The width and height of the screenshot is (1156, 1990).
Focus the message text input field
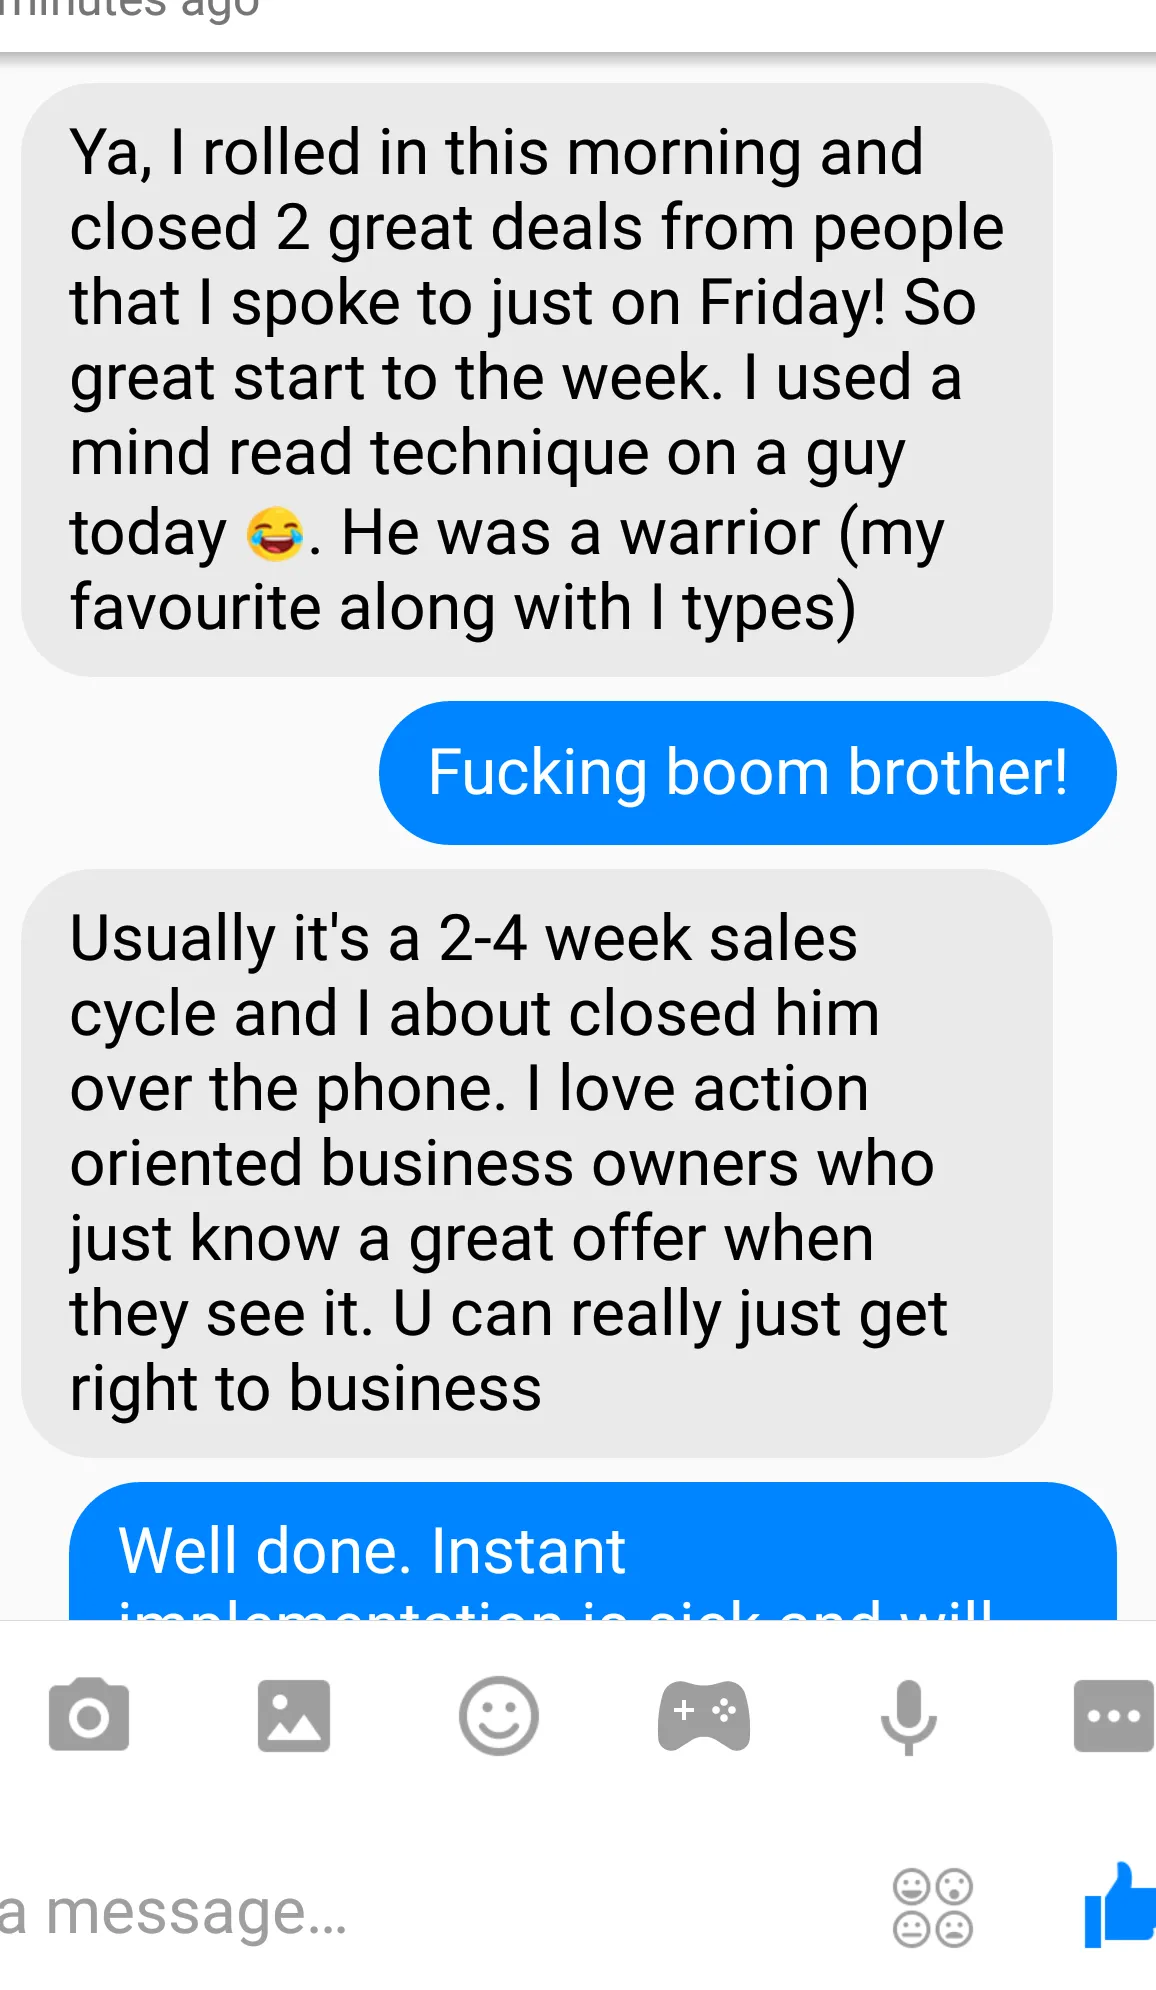pos(430,1910)
